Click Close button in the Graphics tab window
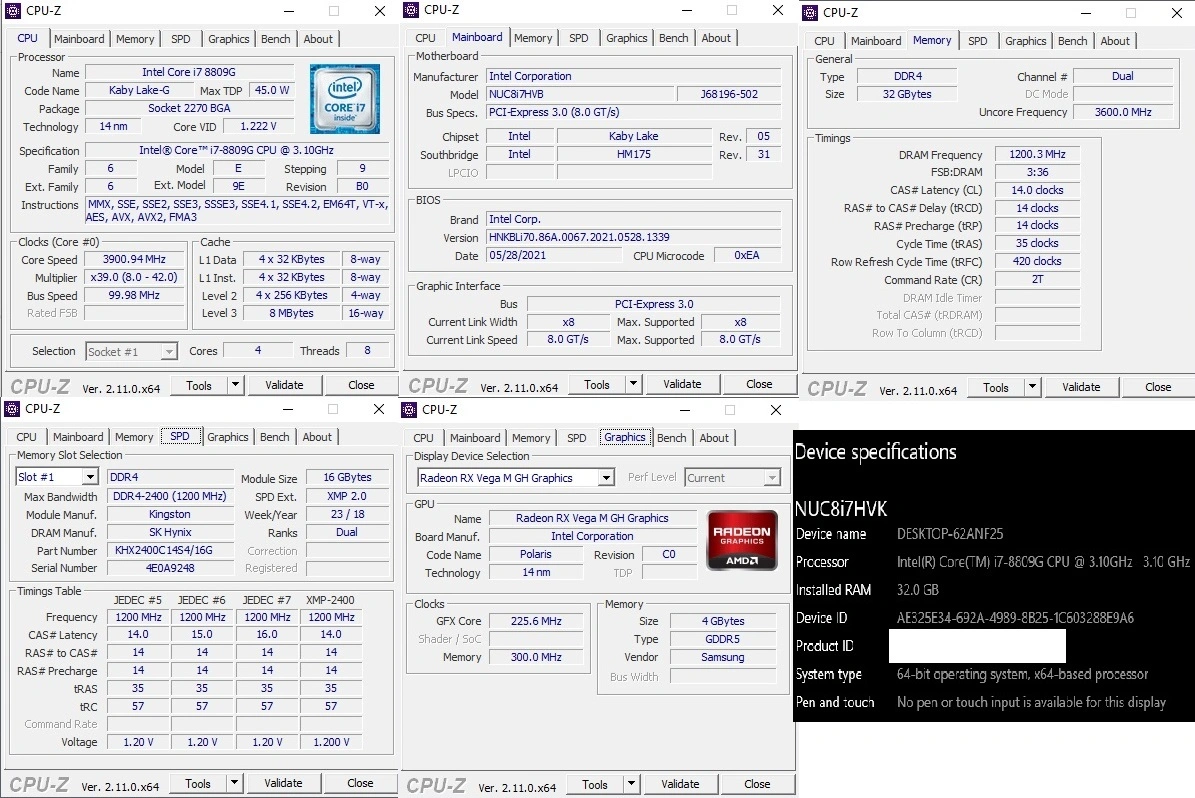 [x=757, y=784]
